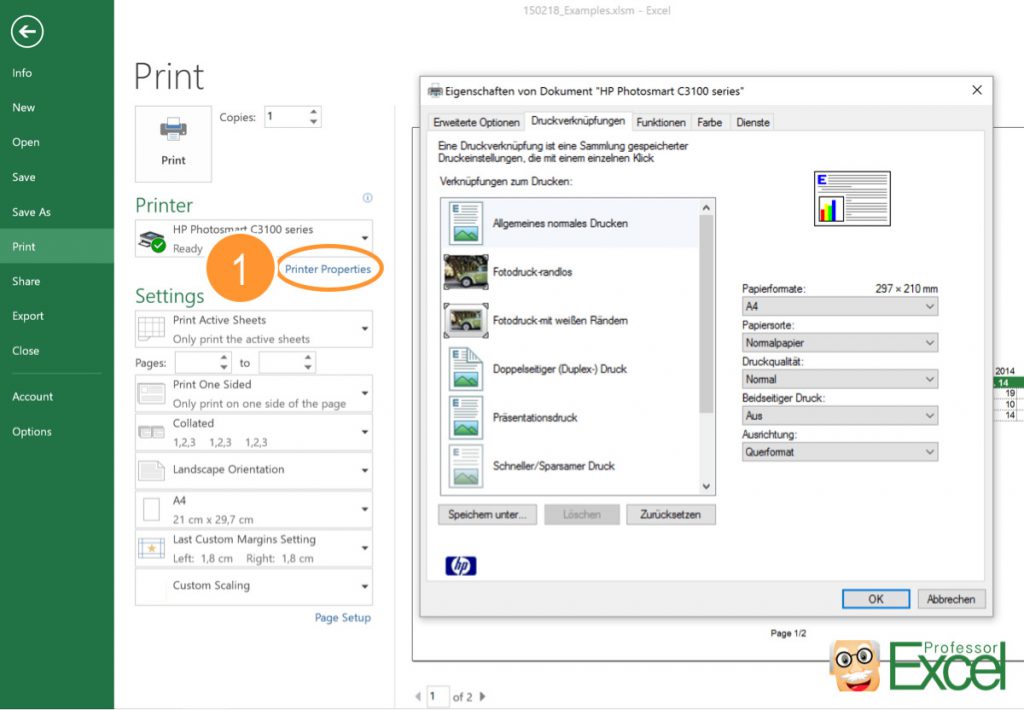
Task: Click the HP logo in the dialog
Action: click(460, 564)
